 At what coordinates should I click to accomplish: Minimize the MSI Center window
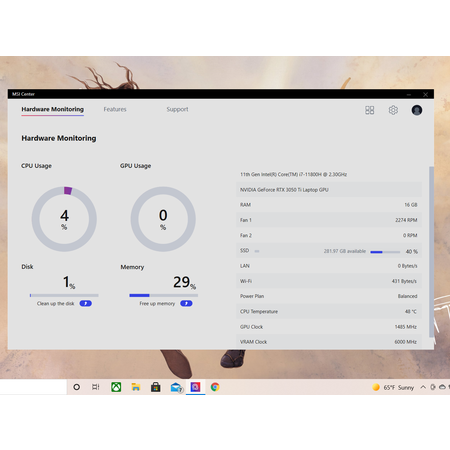point(409,94)
